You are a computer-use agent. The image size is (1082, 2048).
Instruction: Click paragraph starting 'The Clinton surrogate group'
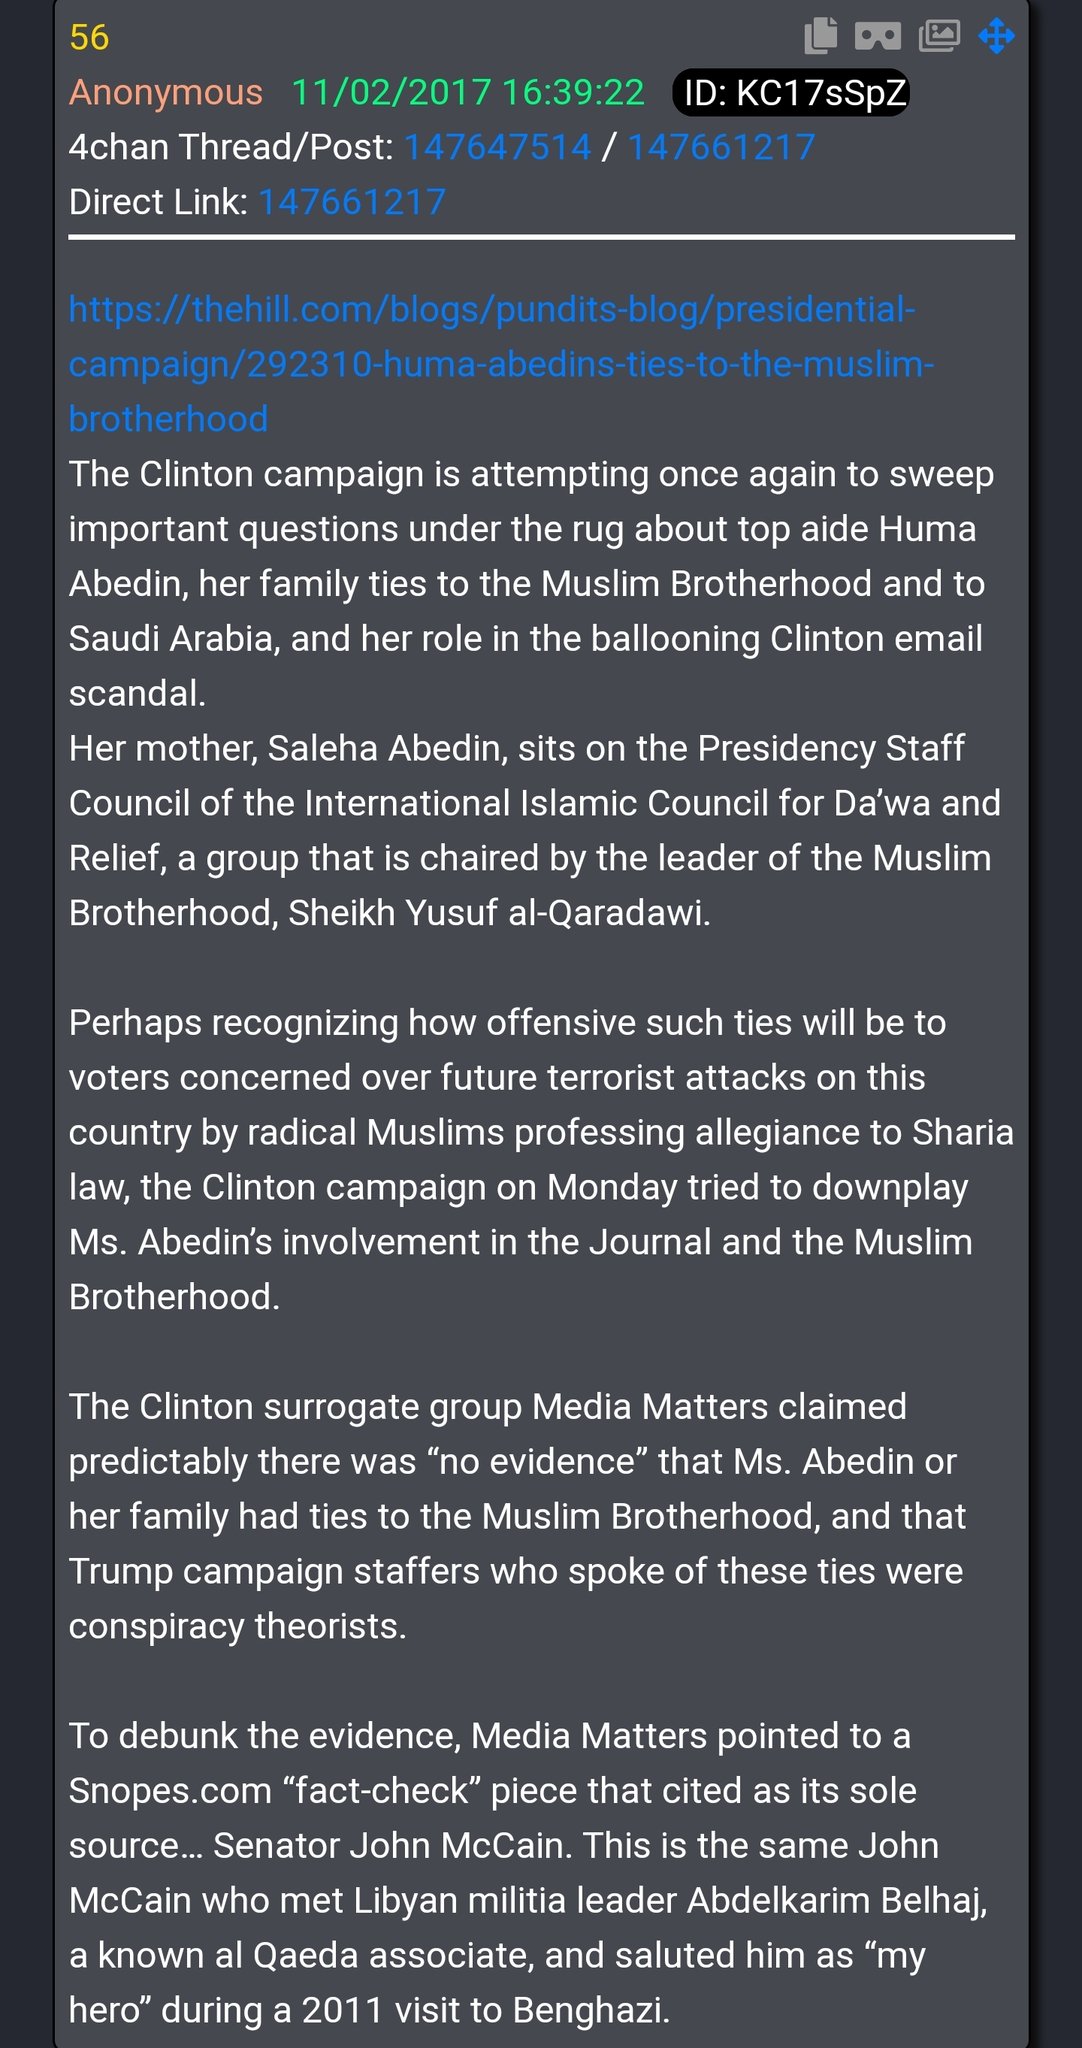(x=517, y=1517)
